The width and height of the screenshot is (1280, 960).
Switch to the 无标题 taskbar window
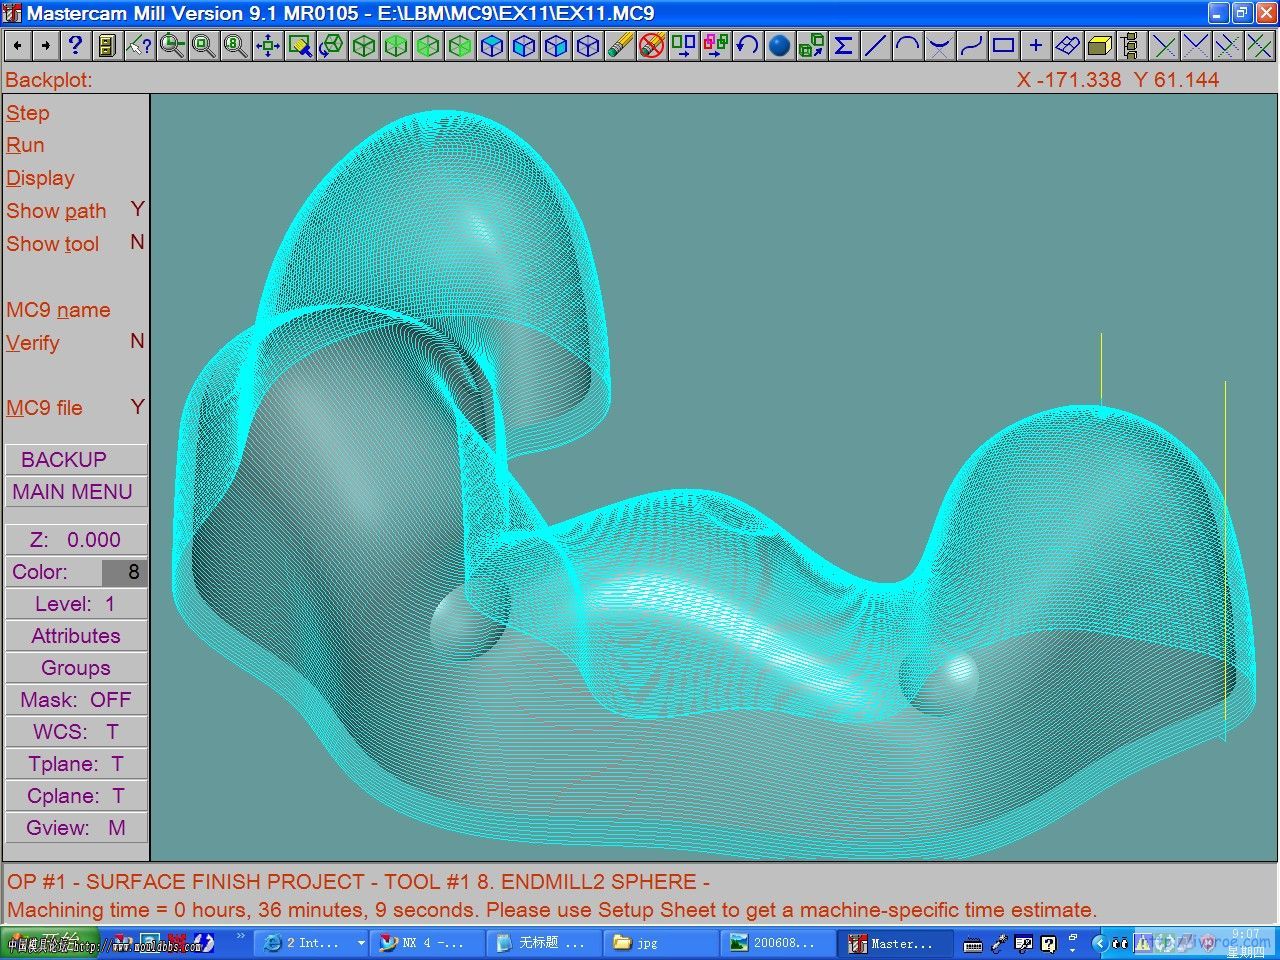[x=544, y=943]
